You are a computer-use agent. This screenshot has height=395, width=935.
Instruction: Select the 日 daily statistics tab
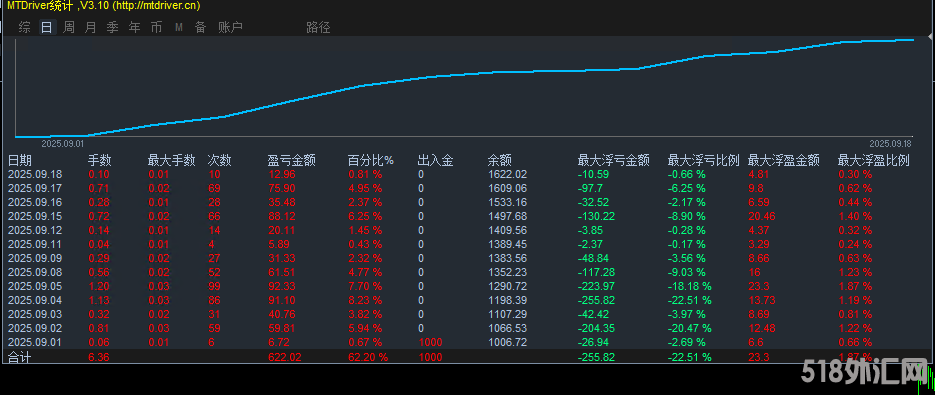click(47, 27)
